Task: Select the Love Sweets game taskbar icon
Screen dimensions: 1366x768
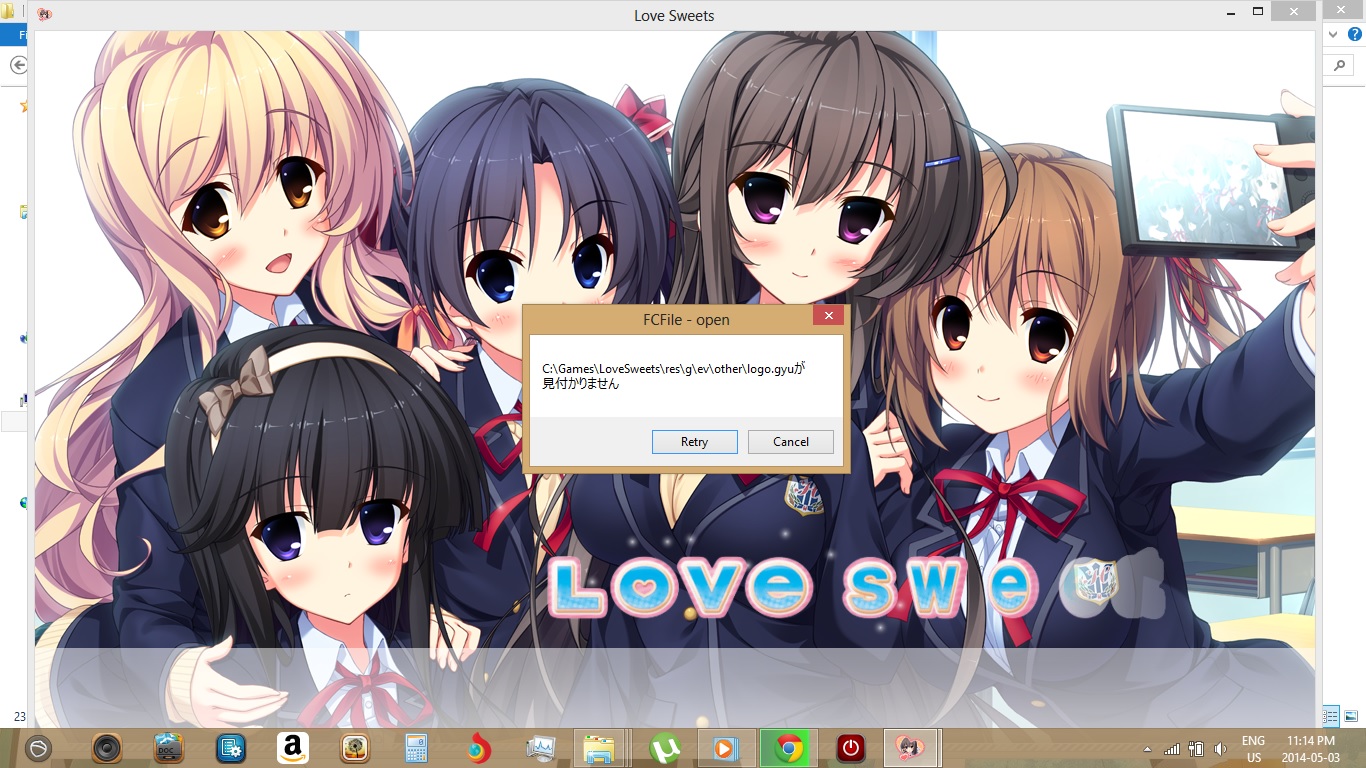Action: tap(910, 748)
